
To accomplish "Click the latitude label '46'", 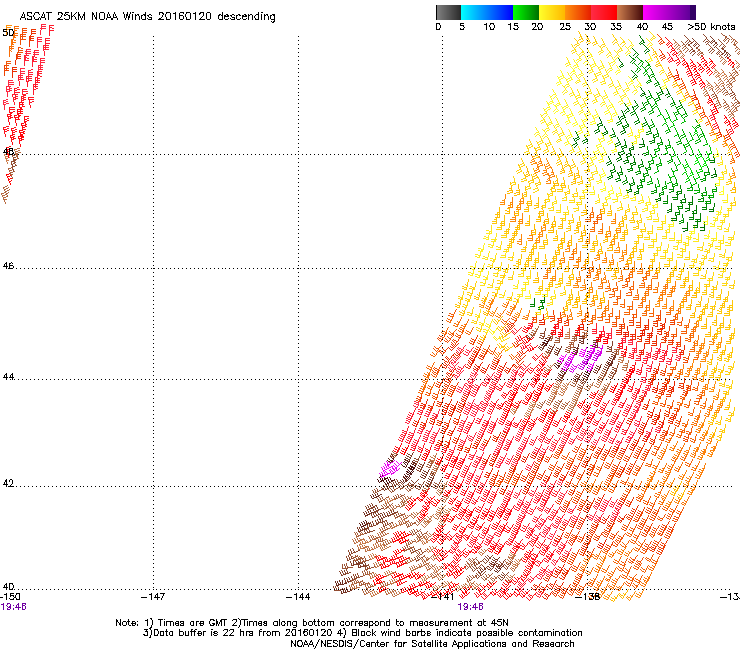I will click(x=8, y=266).
